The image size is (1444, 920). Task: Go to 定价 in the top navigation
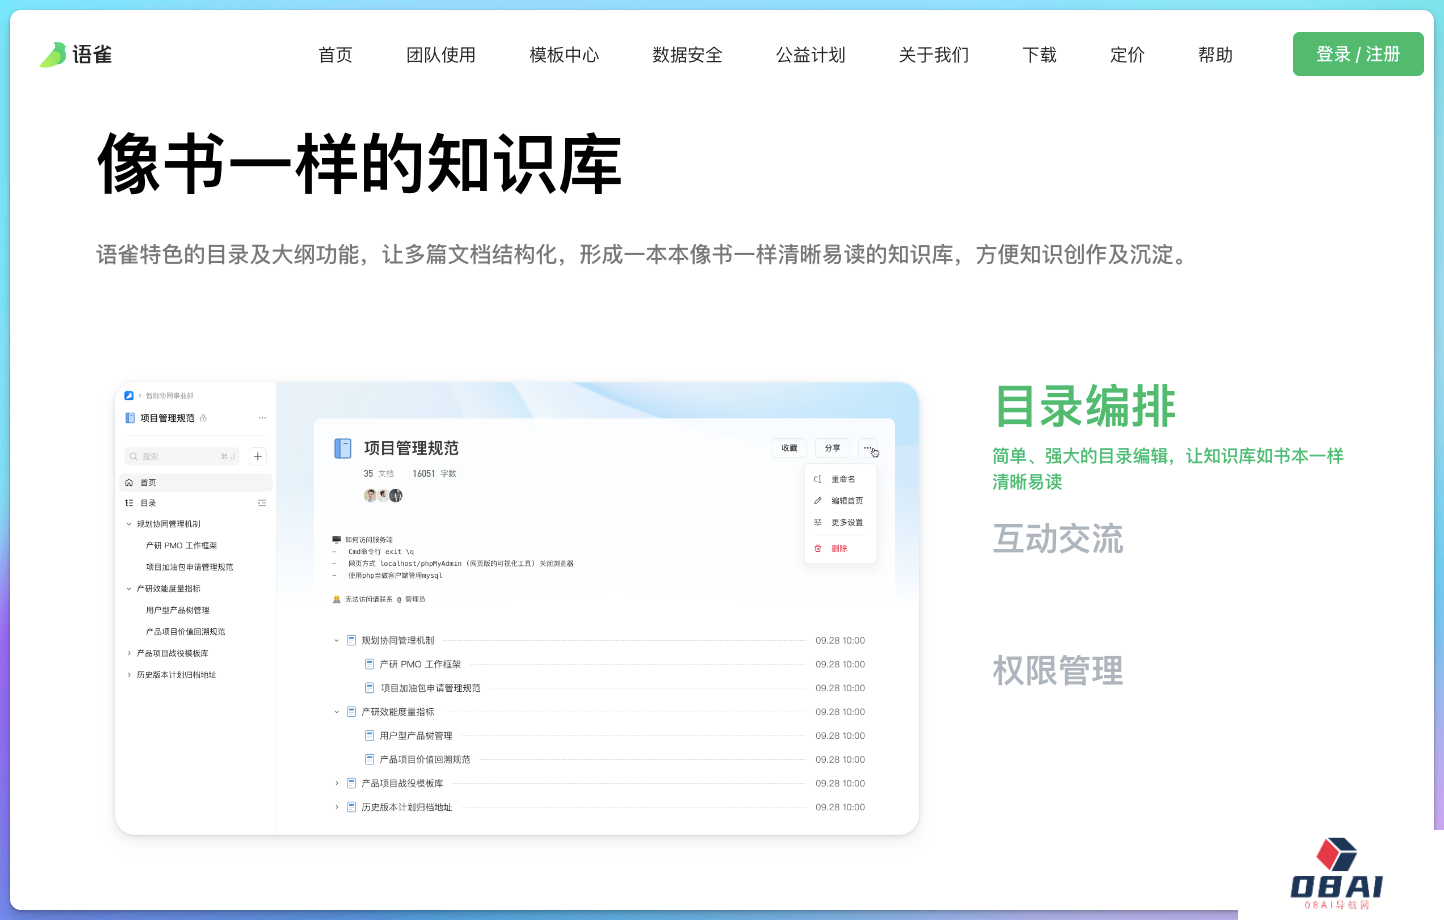[x=1127, y=55]
